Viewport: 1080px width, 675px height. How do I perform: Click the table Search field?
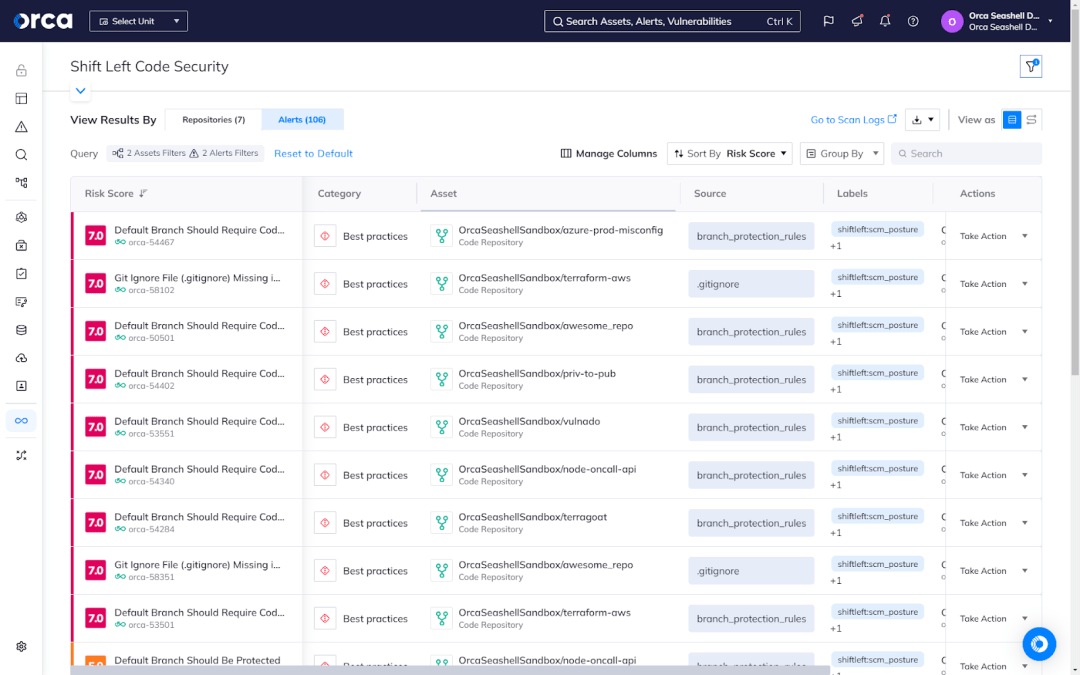point(966,154)
